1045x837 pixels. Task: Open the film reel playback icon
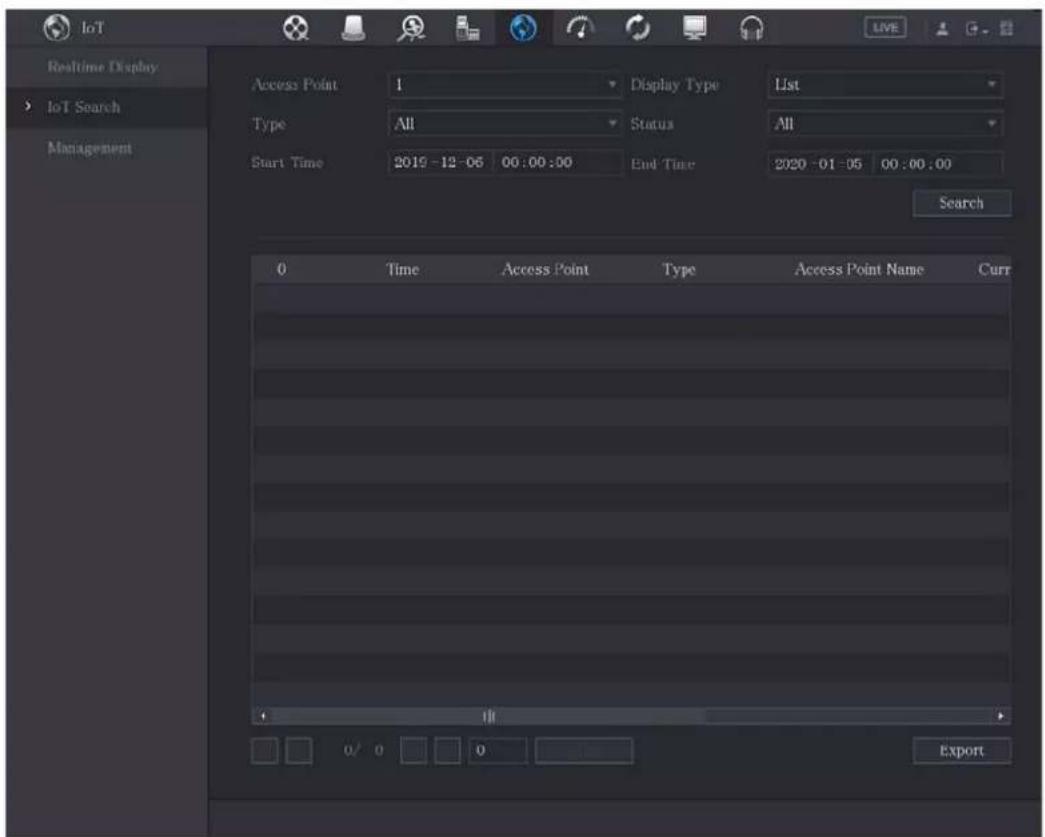click(295, 28)
